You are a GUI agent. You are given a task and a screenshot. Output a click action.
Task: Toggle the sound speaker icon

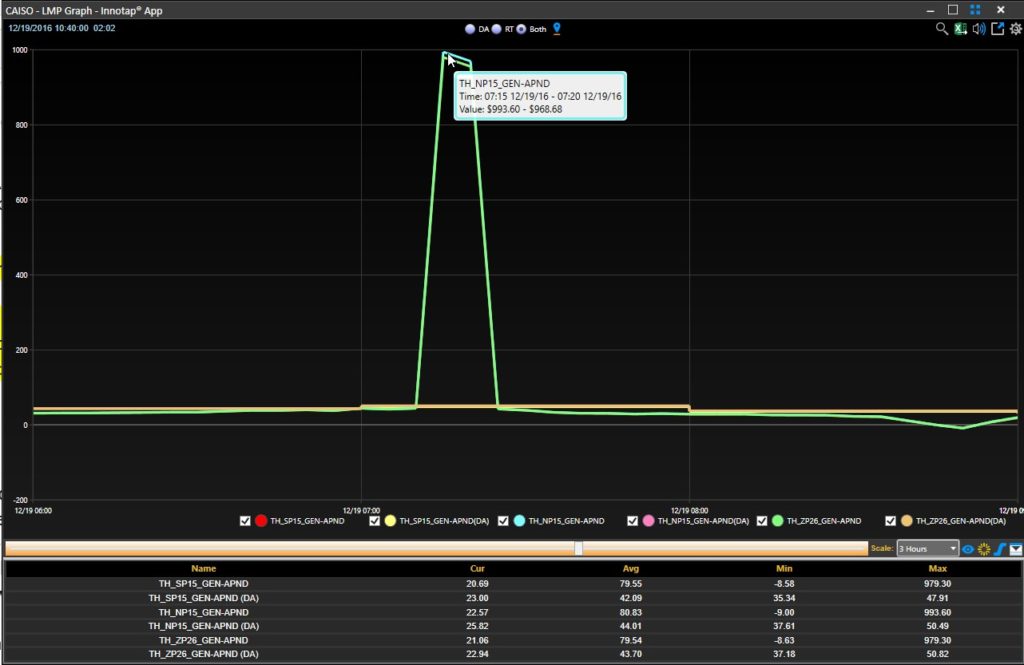(x=978, y=29)
